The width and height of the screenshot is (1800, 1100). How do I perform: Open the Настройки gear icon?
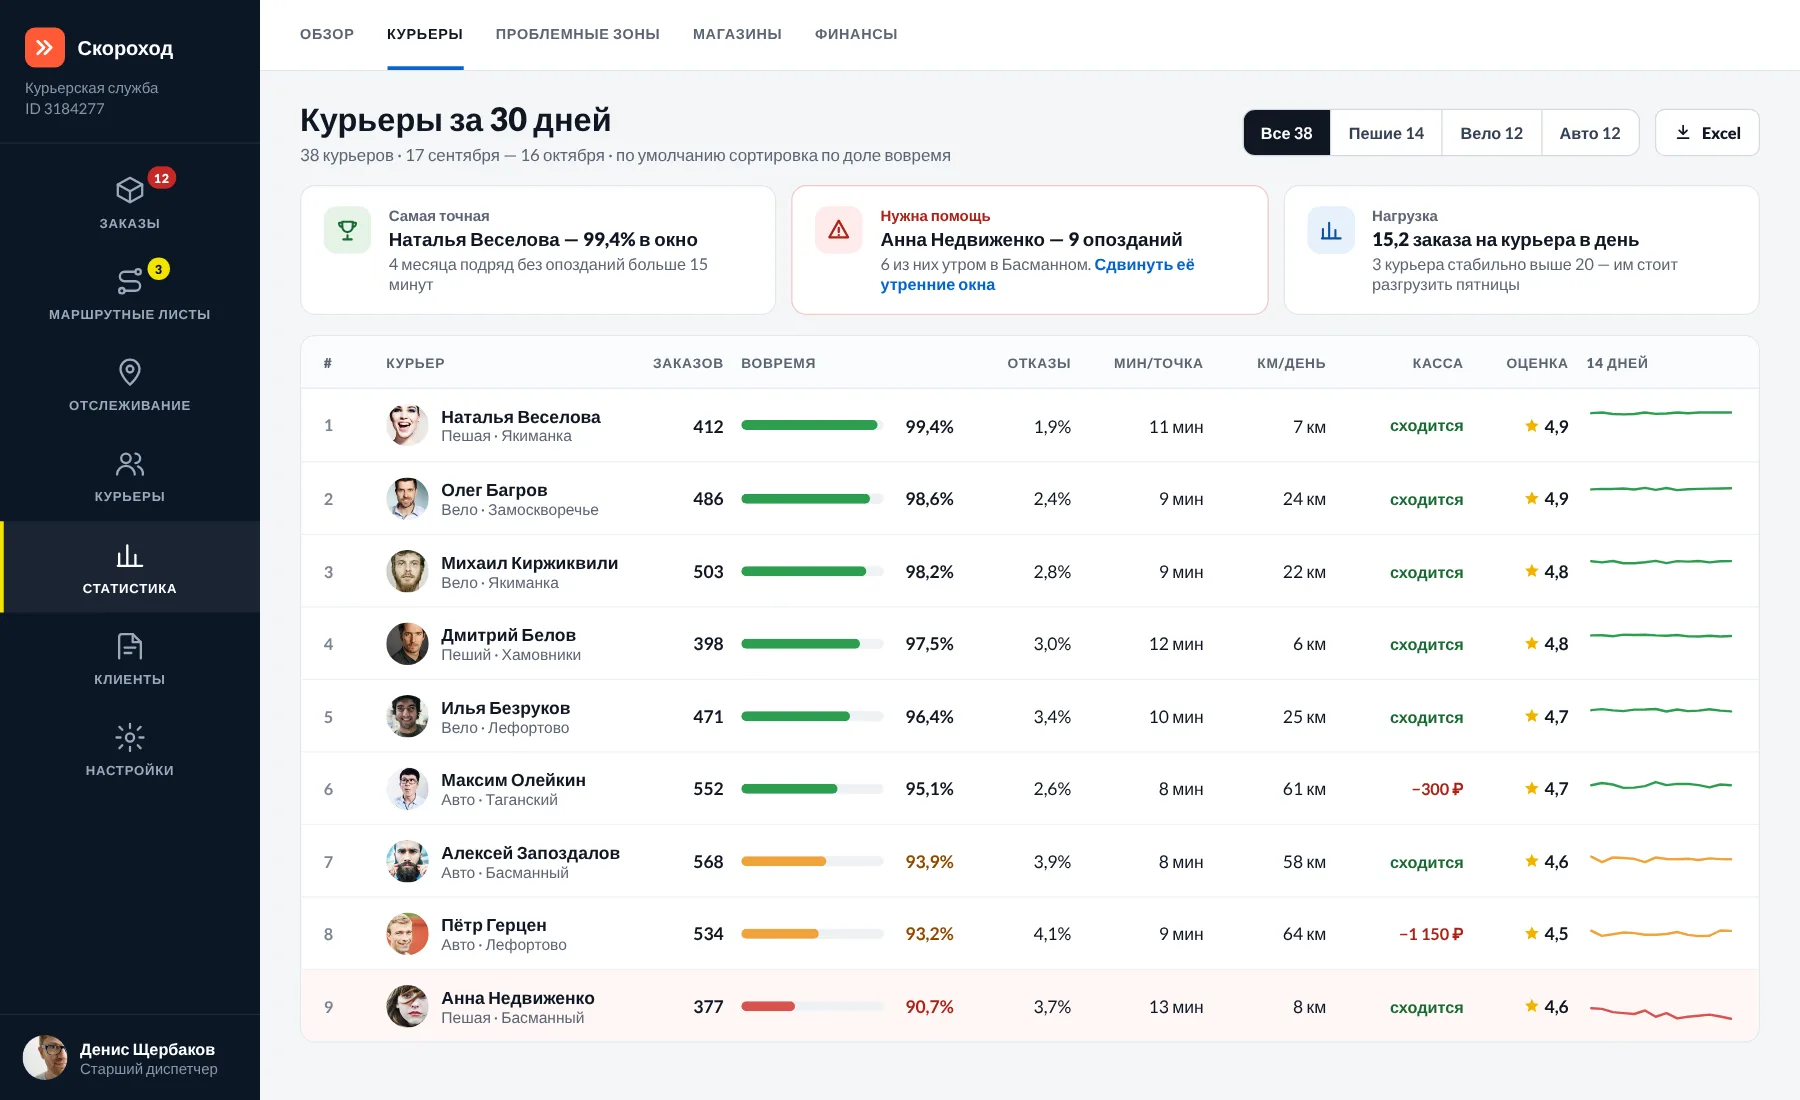(x=130, y=738)
